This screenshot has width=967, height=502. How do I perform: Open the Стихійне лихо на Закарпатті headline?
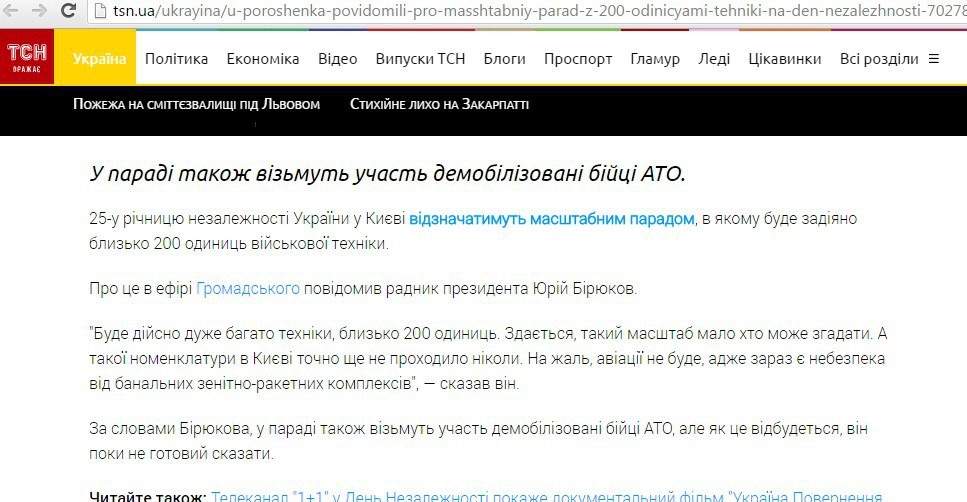point(439,104)
